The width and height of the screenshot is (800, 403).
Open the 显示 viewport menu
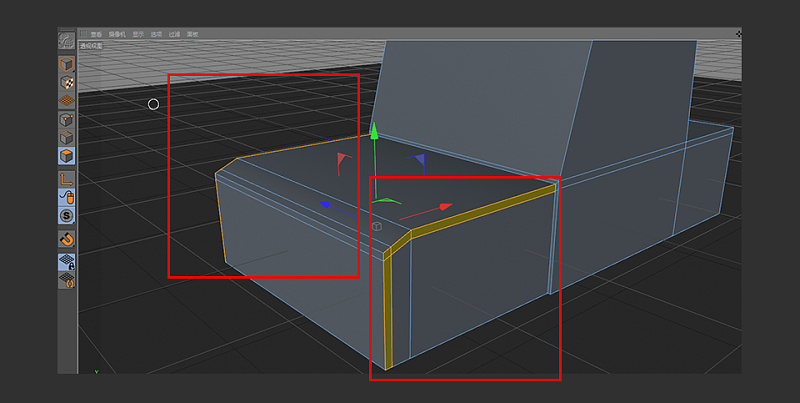click(x=138, y=34)
